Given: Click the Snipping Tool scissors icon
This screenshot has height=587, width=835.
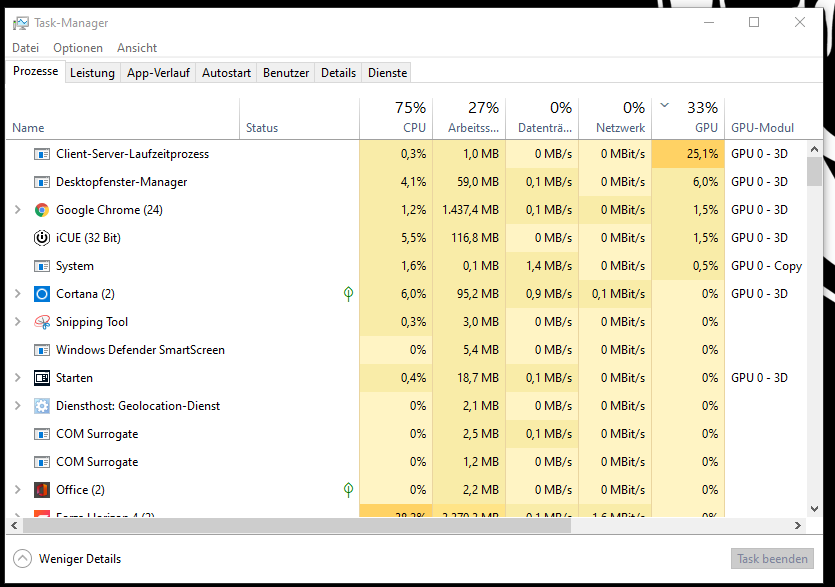Looking at the screenshot, I should tap(42, 322).
